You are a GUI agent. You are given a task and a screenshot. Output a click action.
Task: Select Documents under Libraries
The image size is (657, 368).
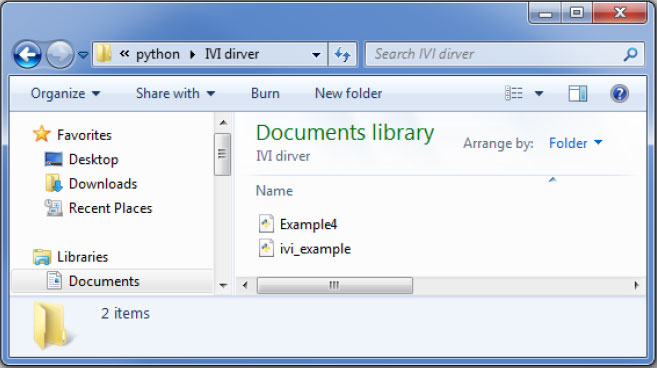click(104, 281)
